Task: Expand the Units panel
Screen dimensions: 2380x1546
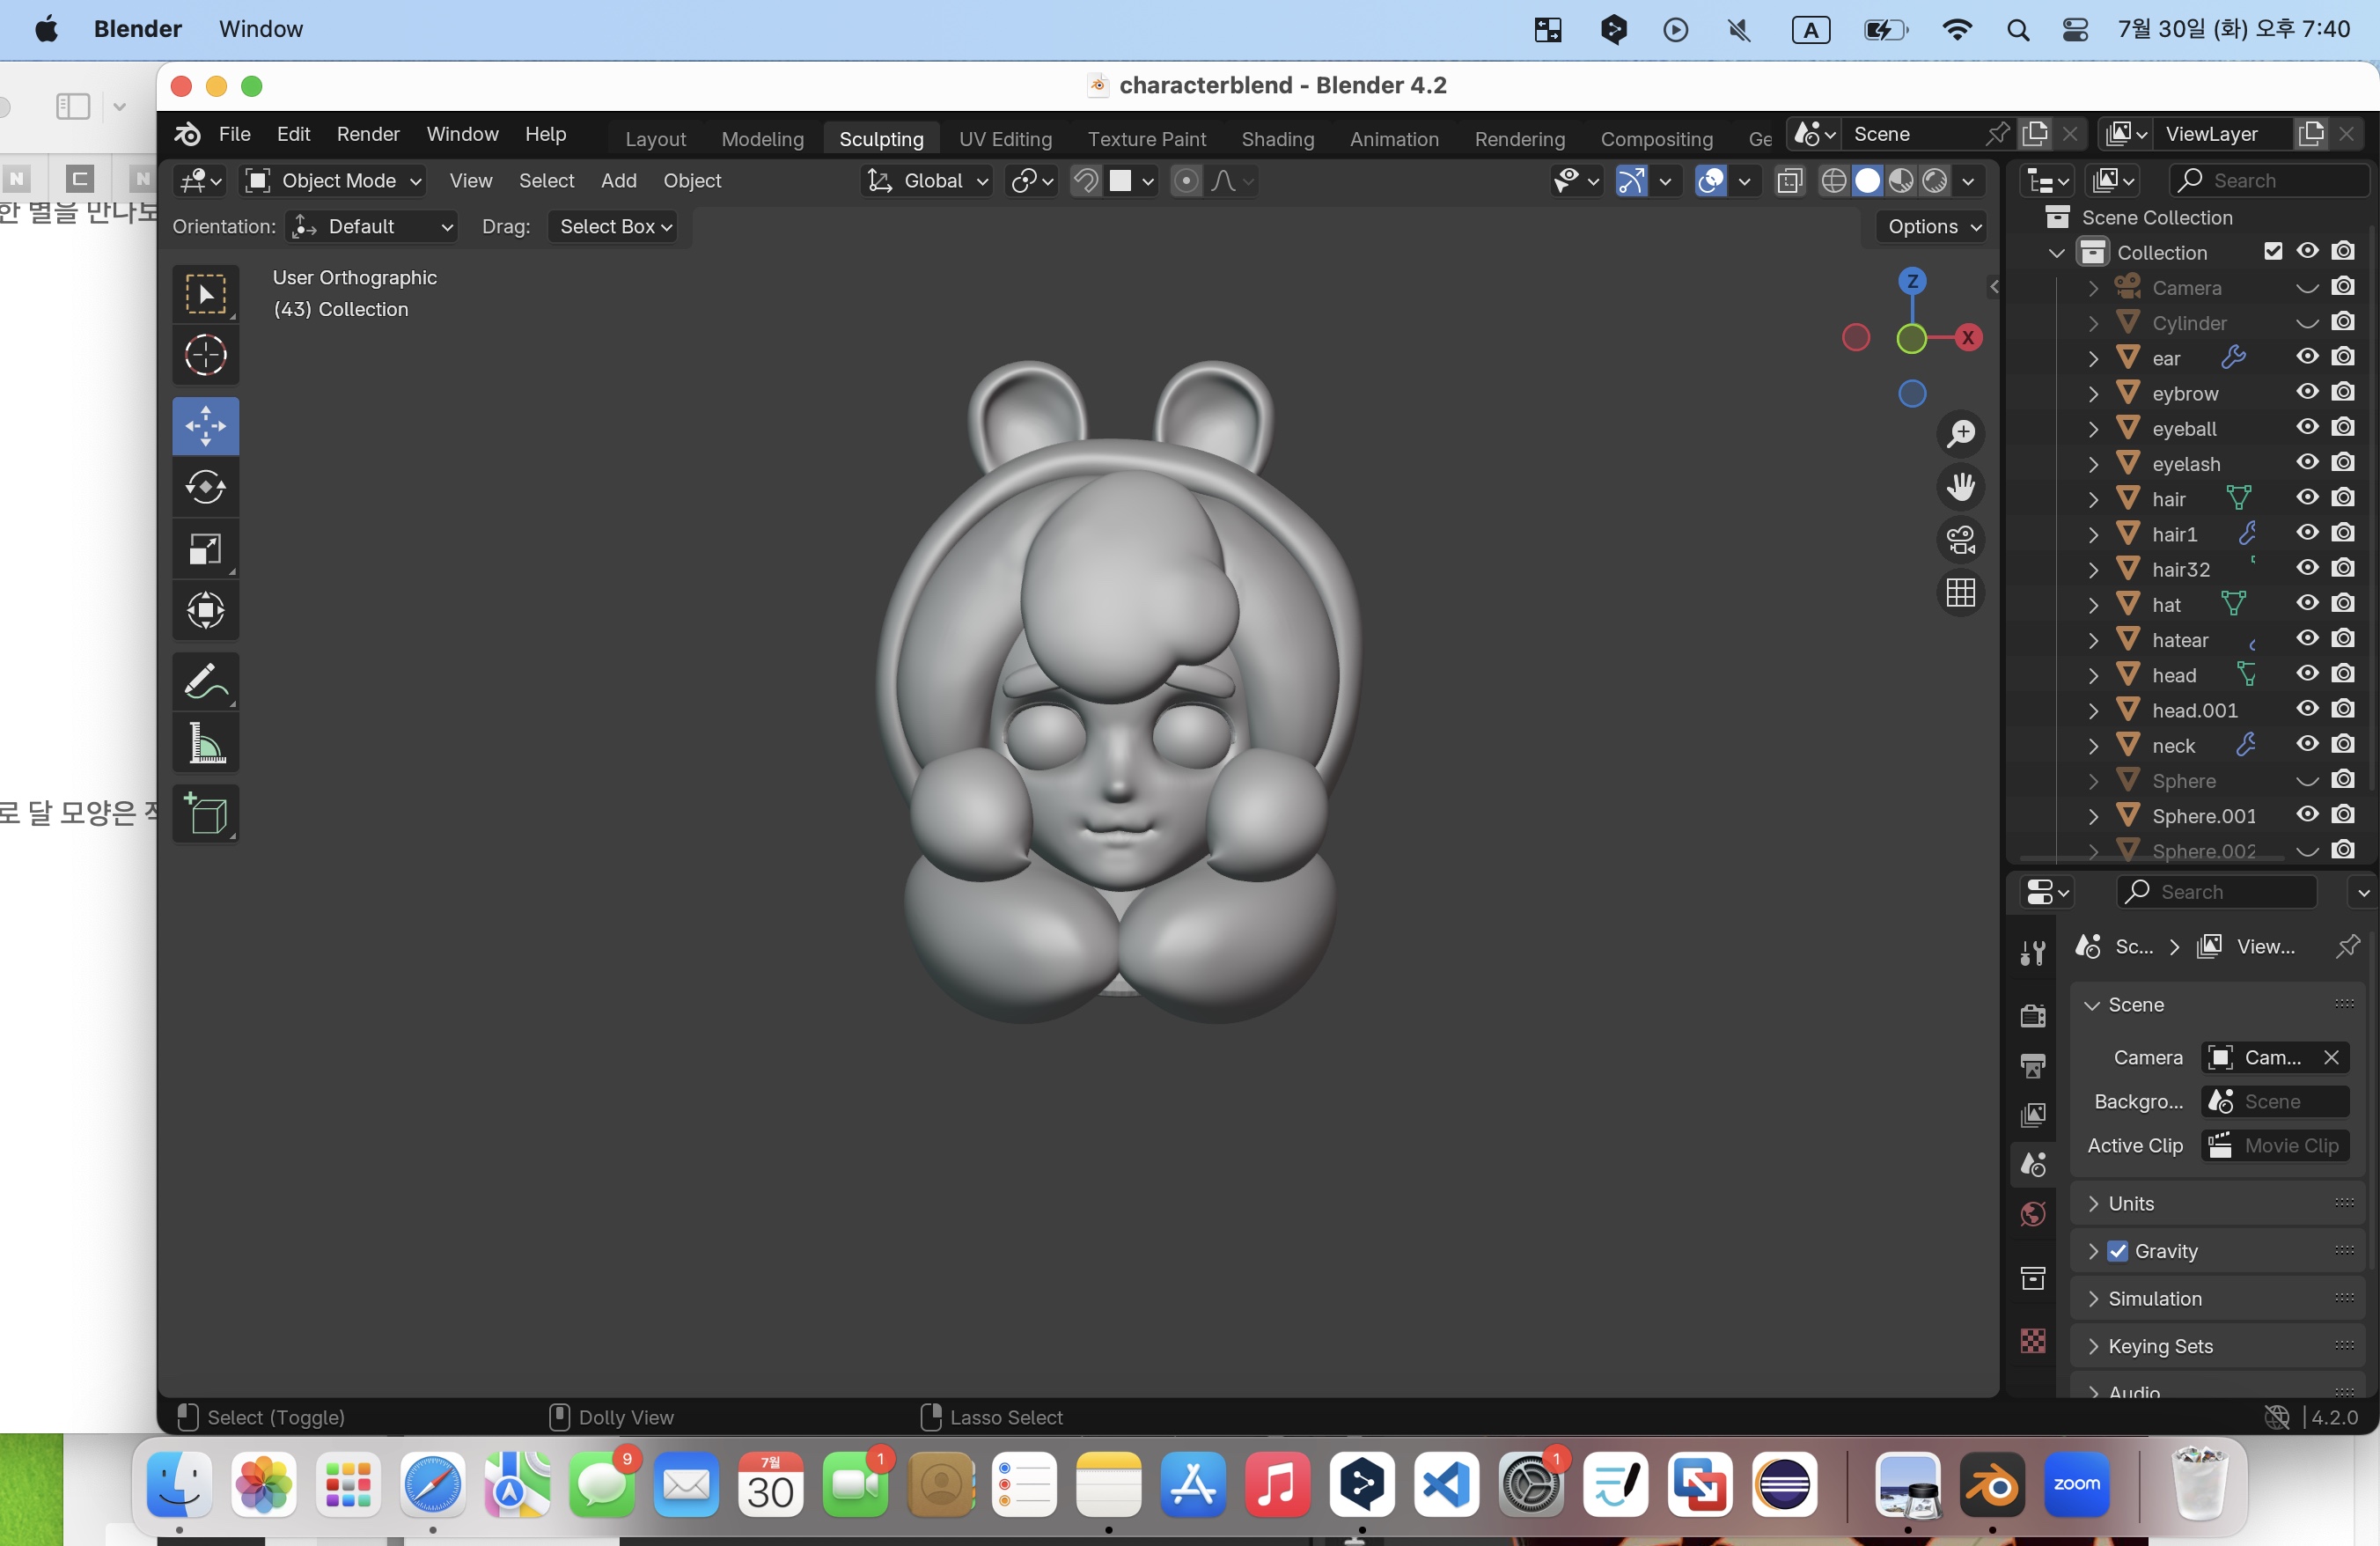Action: [x=2130, y=1203]
